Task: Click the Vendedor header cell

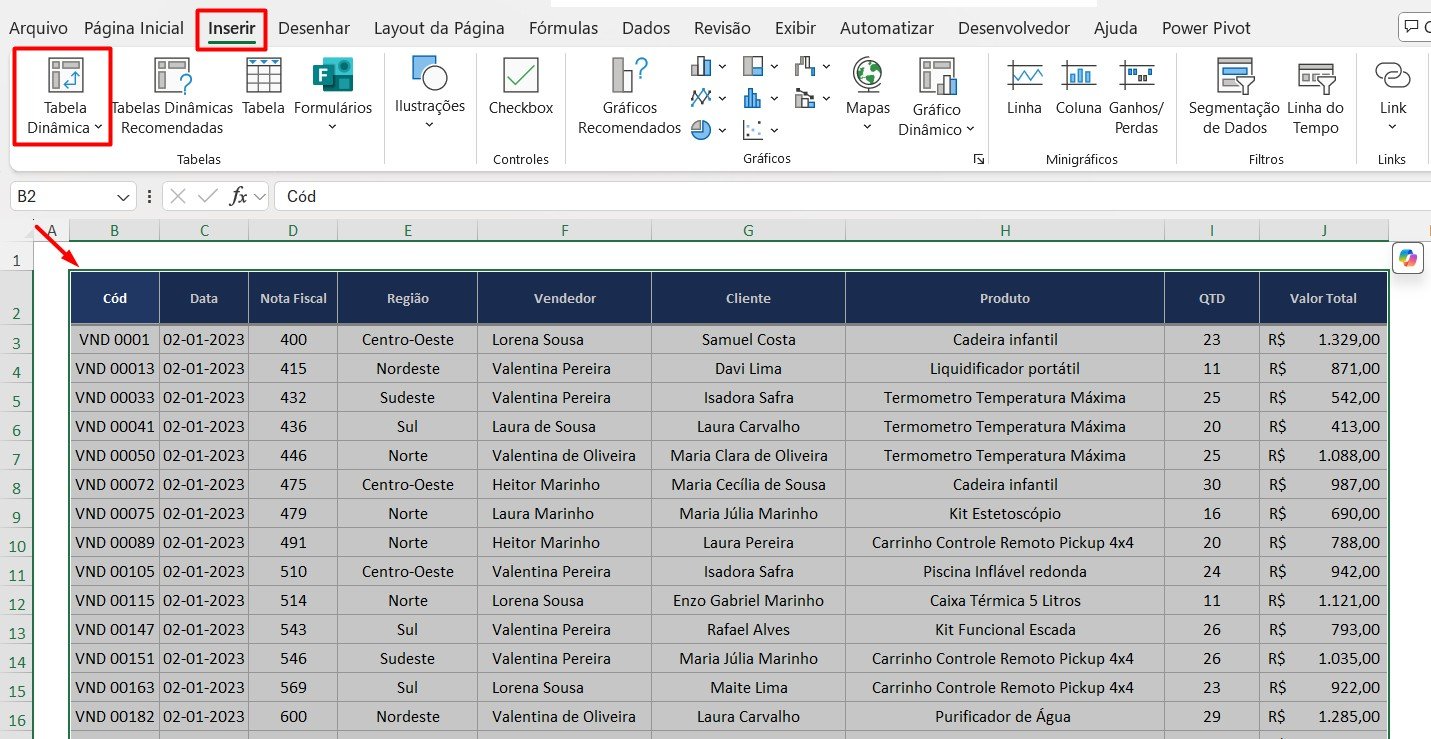Action: [564, 298]
